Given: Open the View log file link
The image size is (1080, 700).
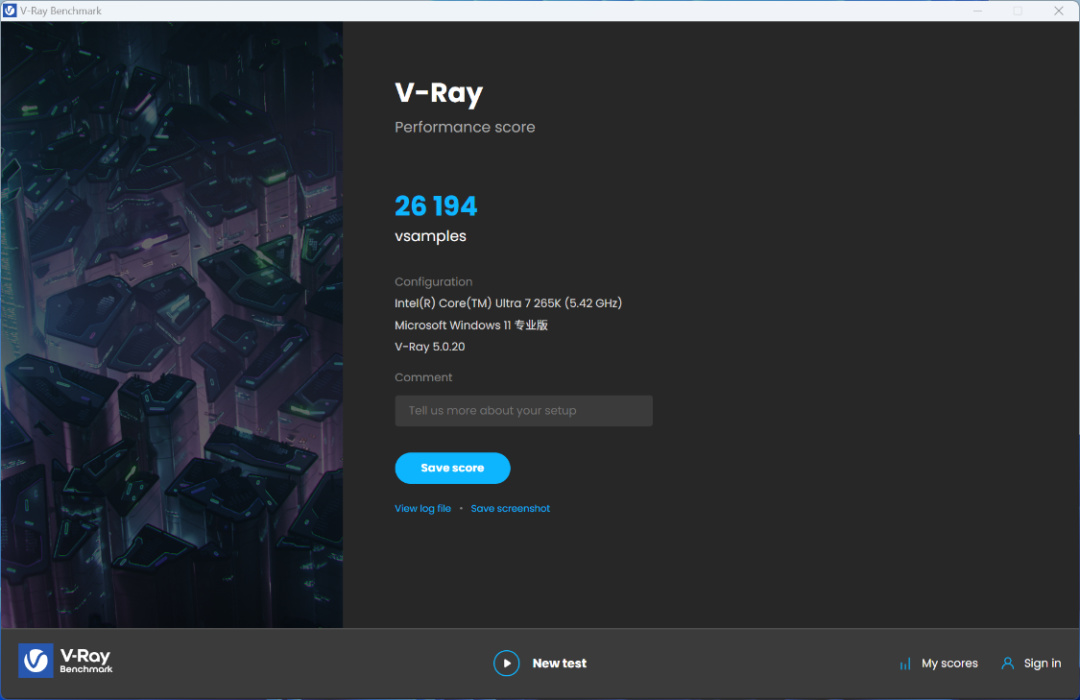Looking at the screenshot, I should pos(423,508).
